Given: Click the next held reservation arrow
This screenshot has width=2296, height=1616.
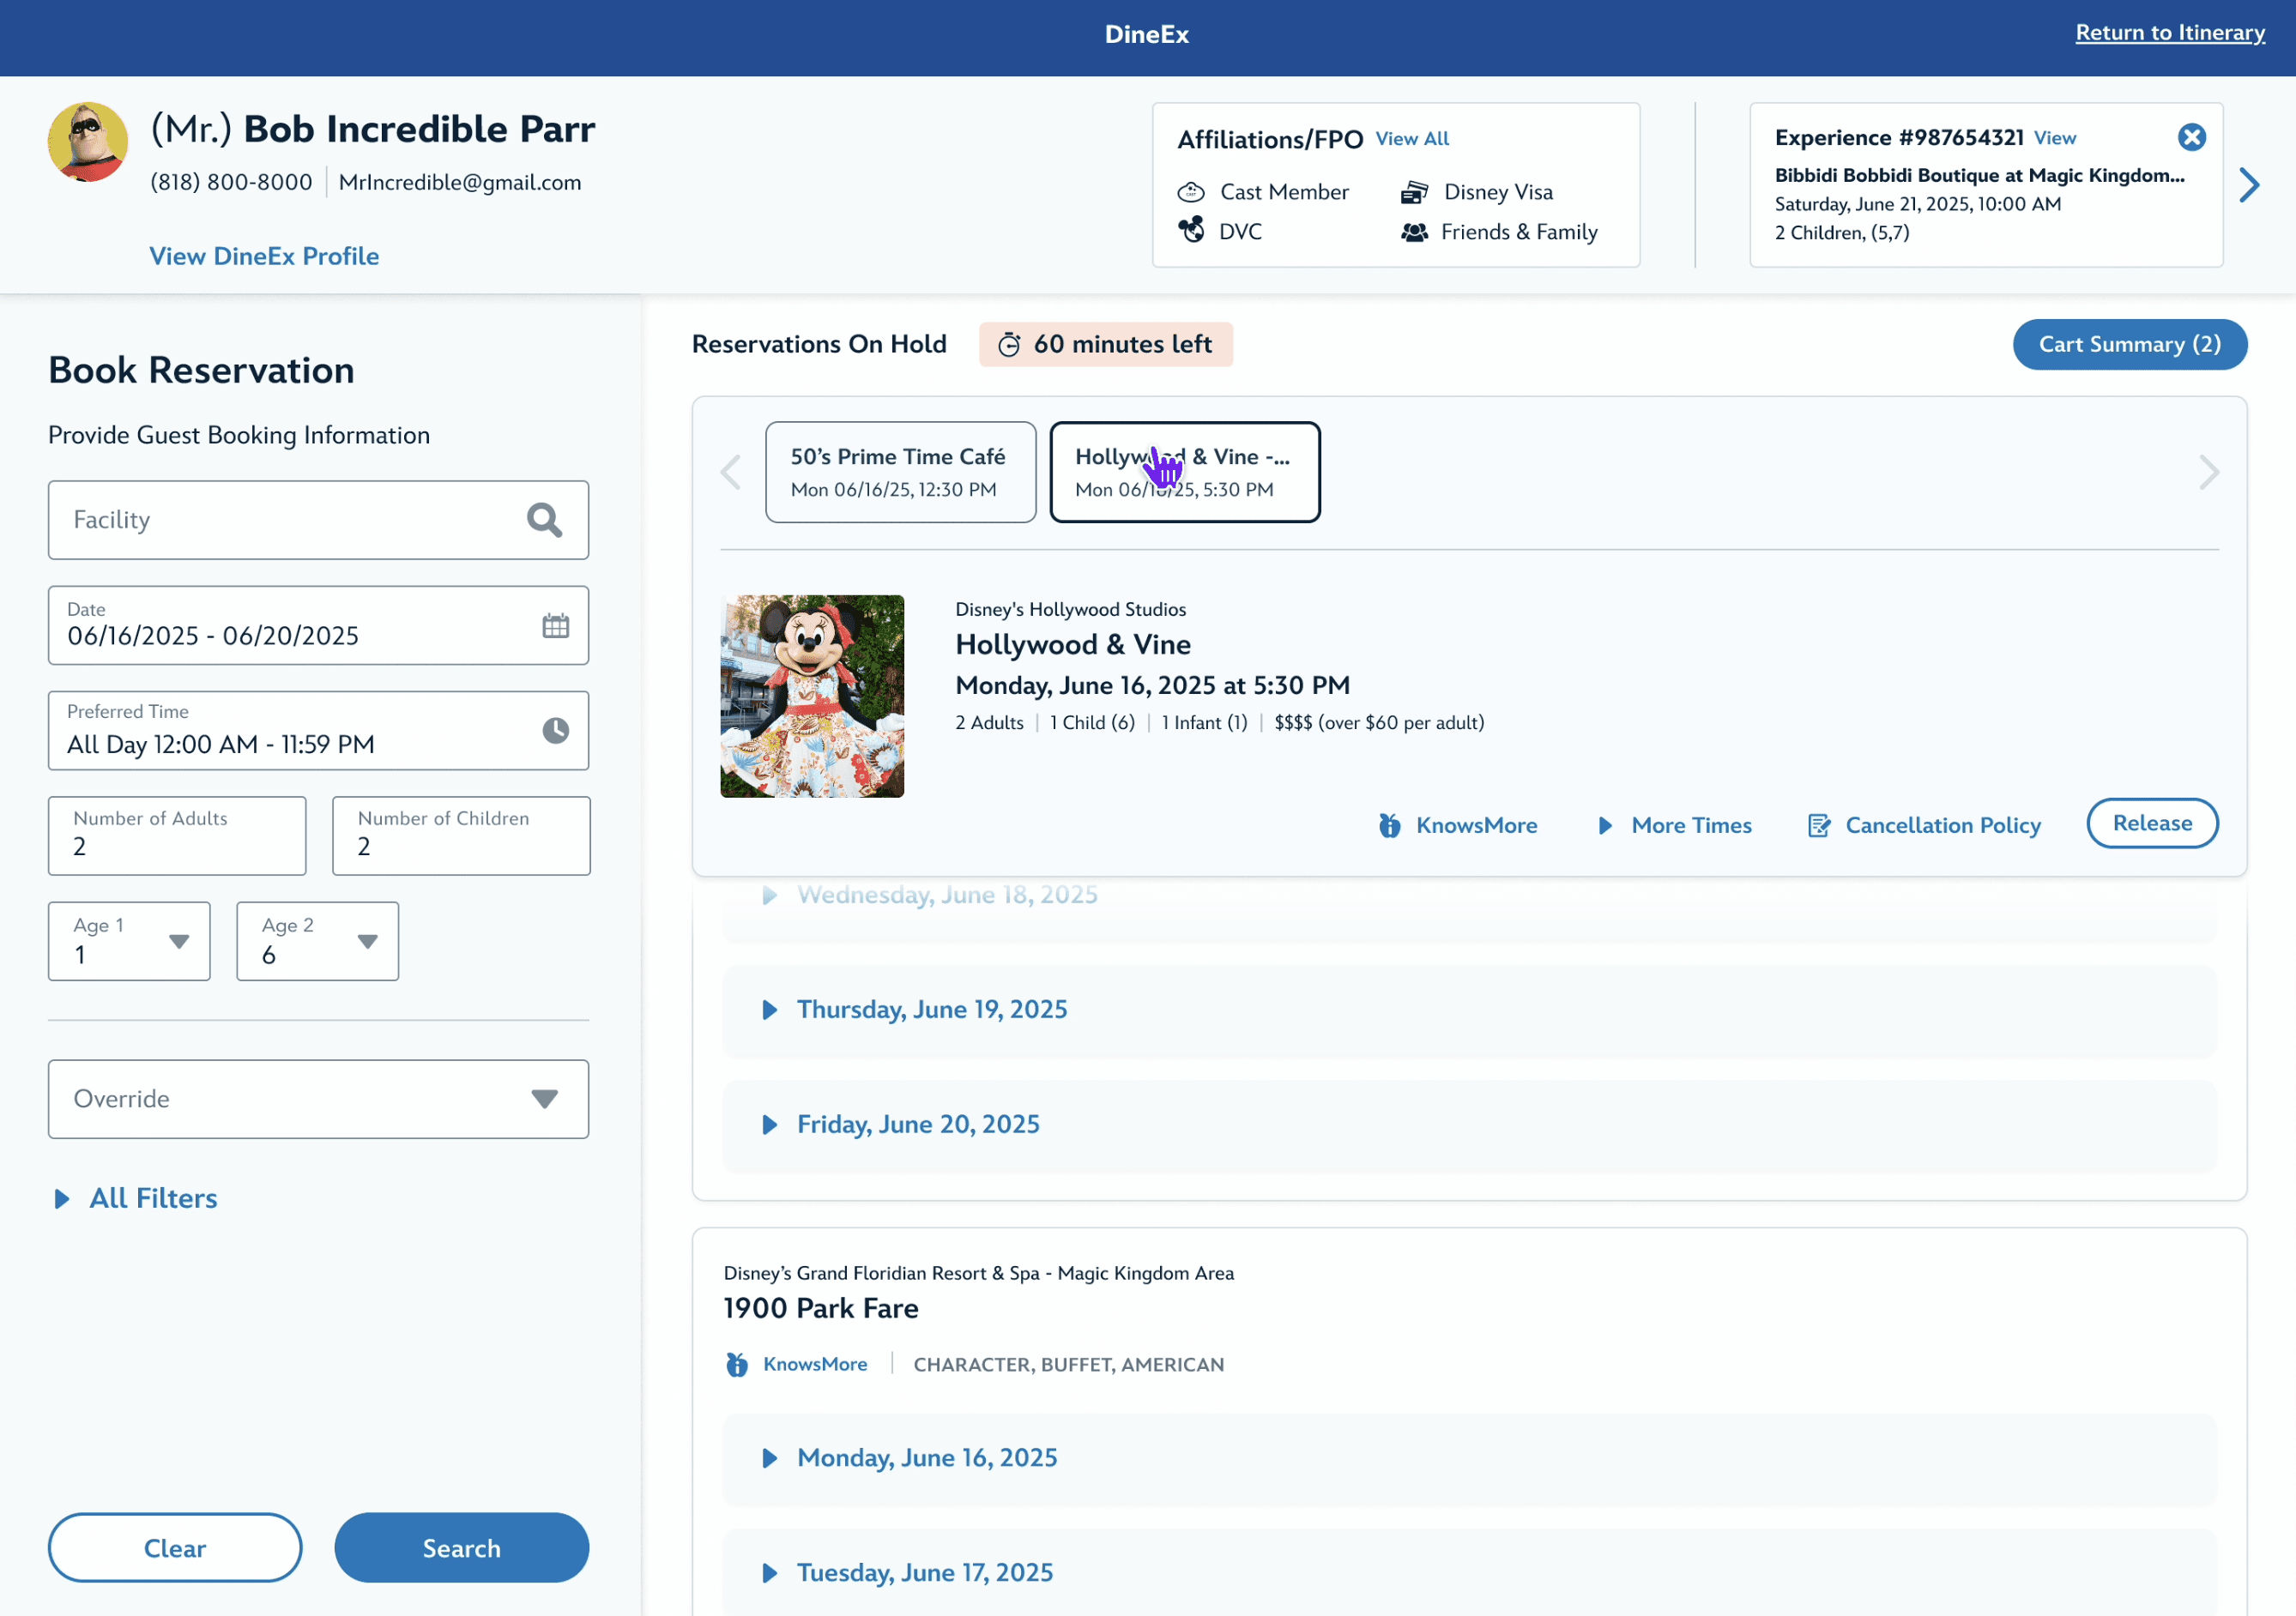Looking at the screenshot, I should pos(2208,472).
